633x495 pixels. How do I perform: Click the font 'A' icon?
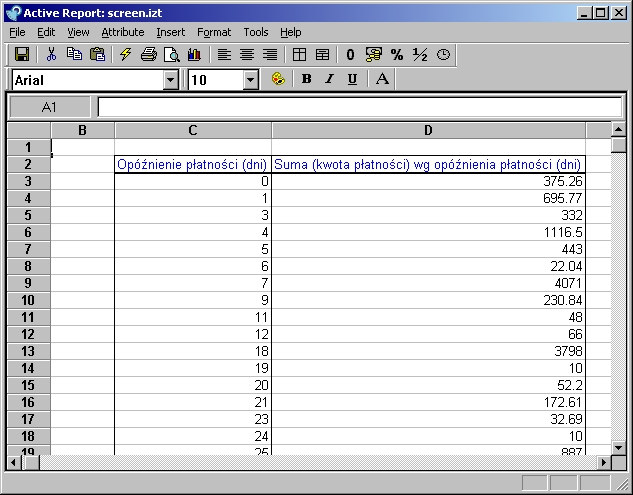382,79
